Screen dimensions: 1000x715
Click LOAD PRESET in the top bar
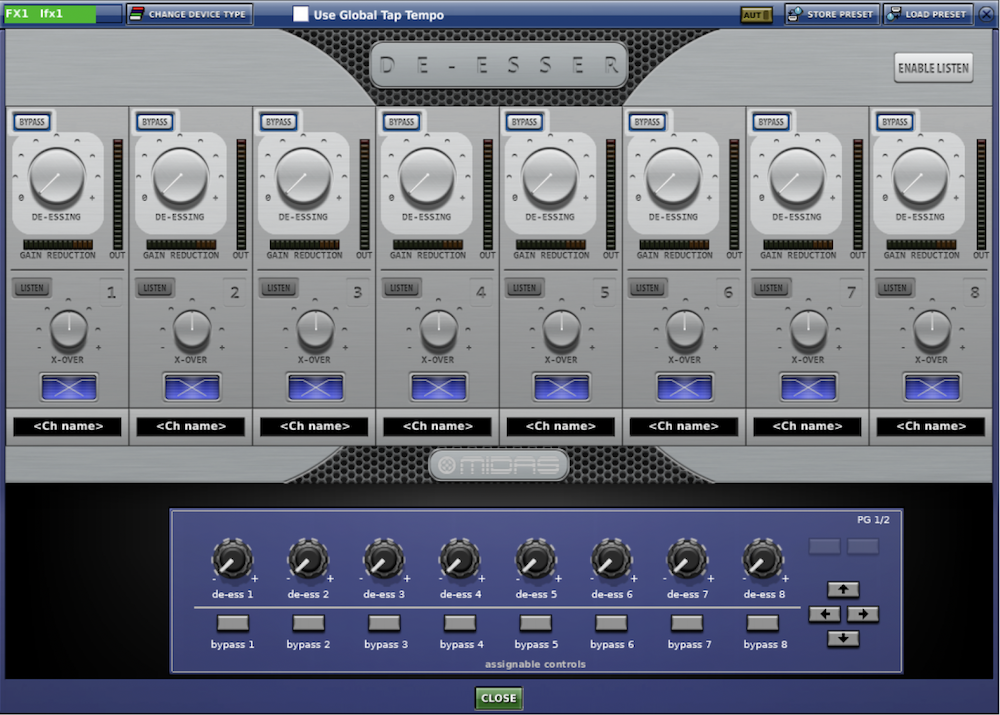tap(926, 14)
